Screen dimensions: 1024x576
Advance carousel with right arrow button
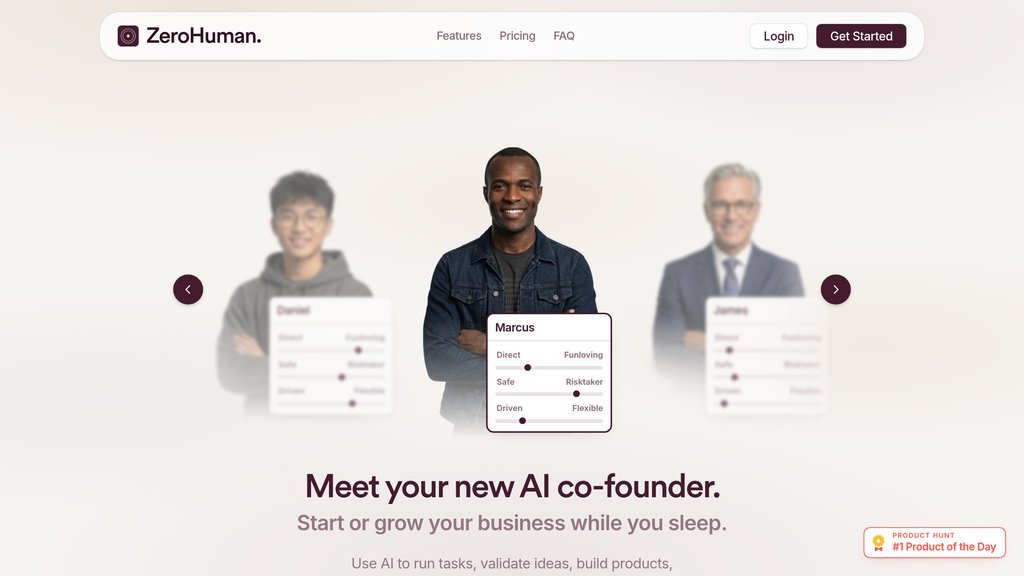(x=836, y=289)
